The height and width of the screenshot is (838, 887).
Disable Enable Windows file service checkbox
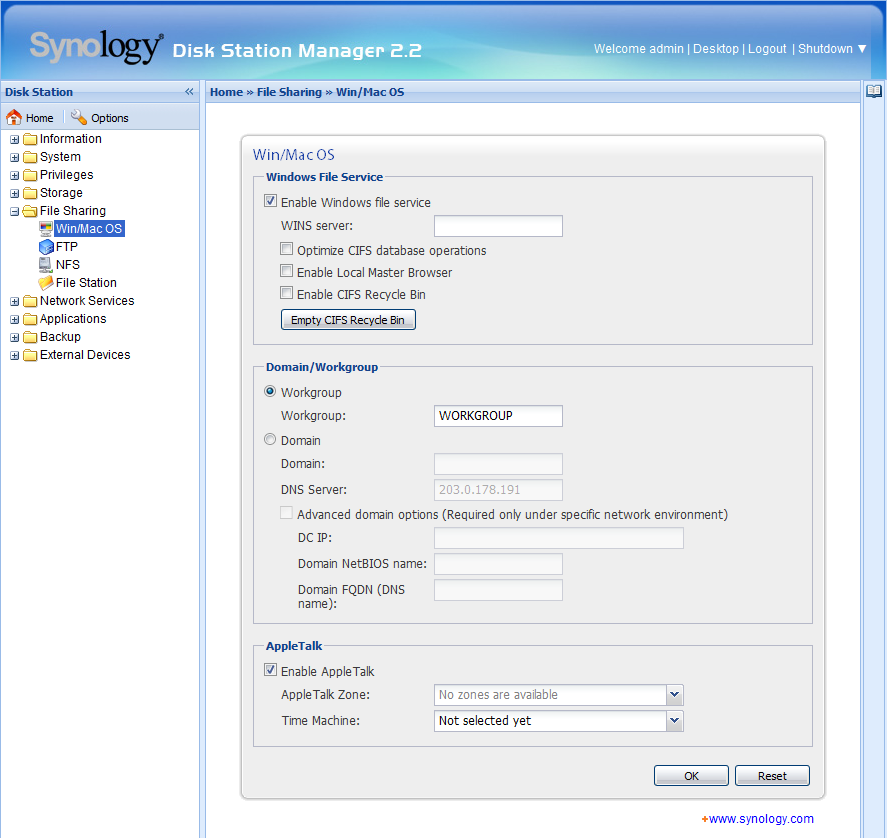(x=270, y=201)
